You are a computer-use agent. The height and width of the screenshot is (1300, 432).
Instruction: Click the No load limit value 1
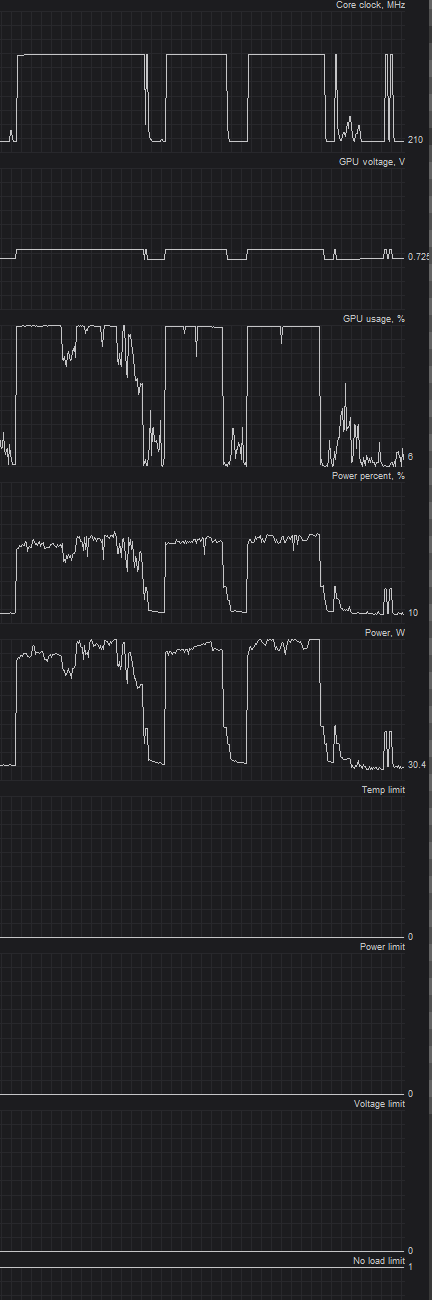(x=410, y=1267)
